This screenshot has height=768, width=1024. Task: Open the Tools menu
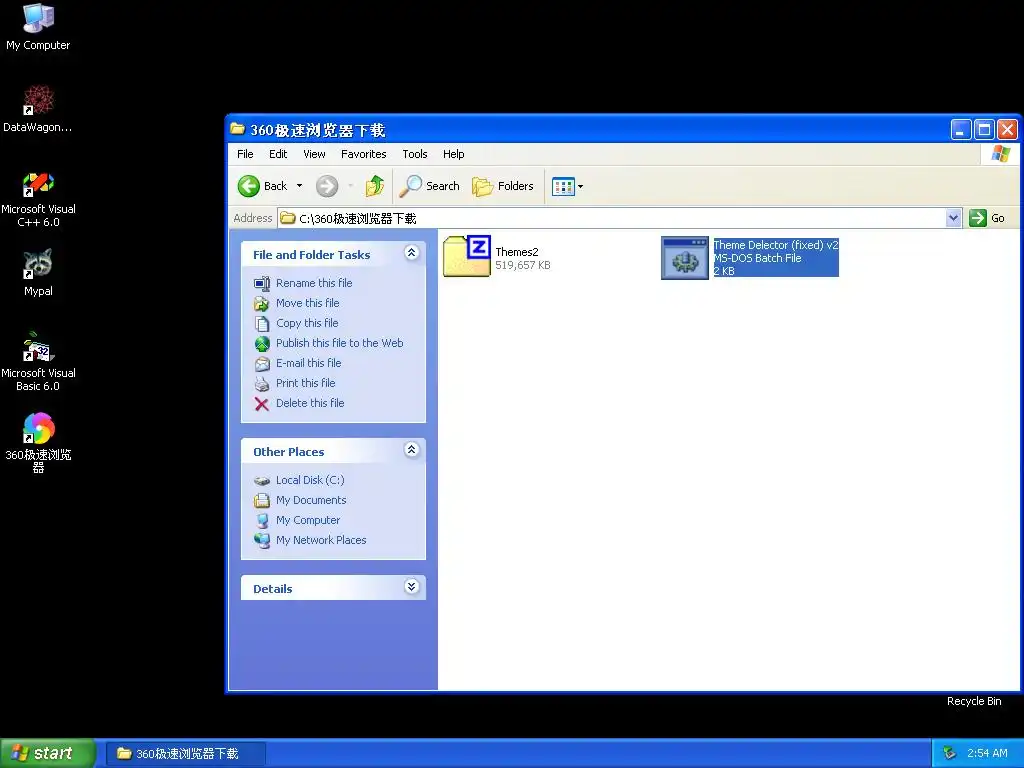click(415, 154)
